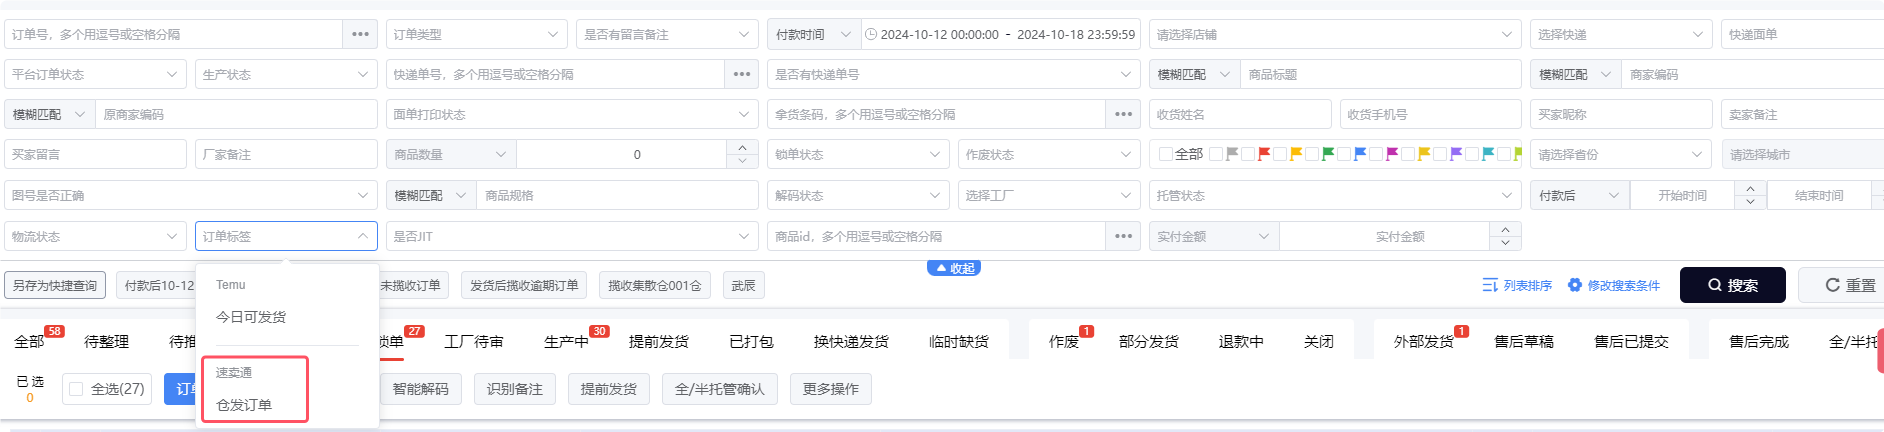Tick the gray flag checkbox

coord(1216,154)
